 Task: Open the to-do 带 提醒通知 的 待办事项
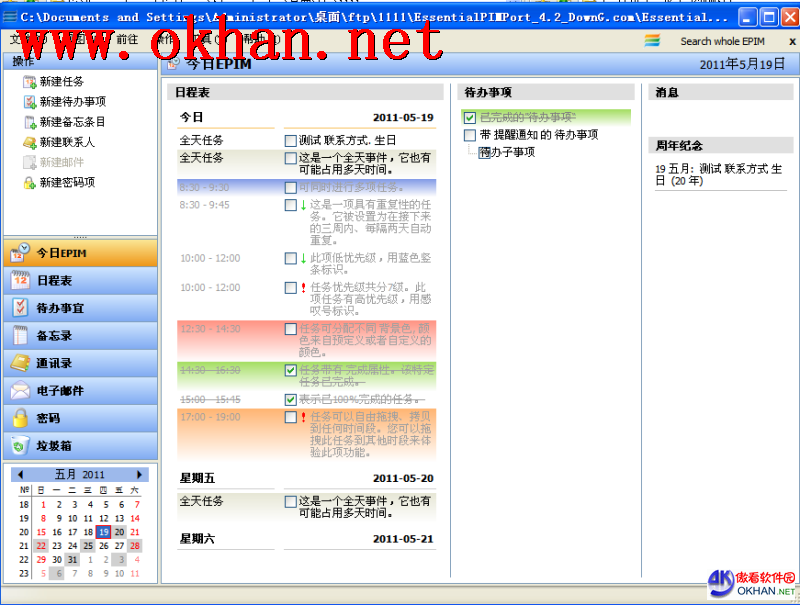pos(539,135)
